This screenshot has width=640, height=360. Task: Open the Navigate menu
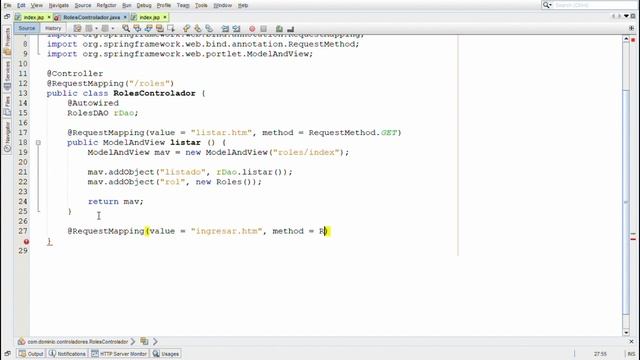pos(59,5)
